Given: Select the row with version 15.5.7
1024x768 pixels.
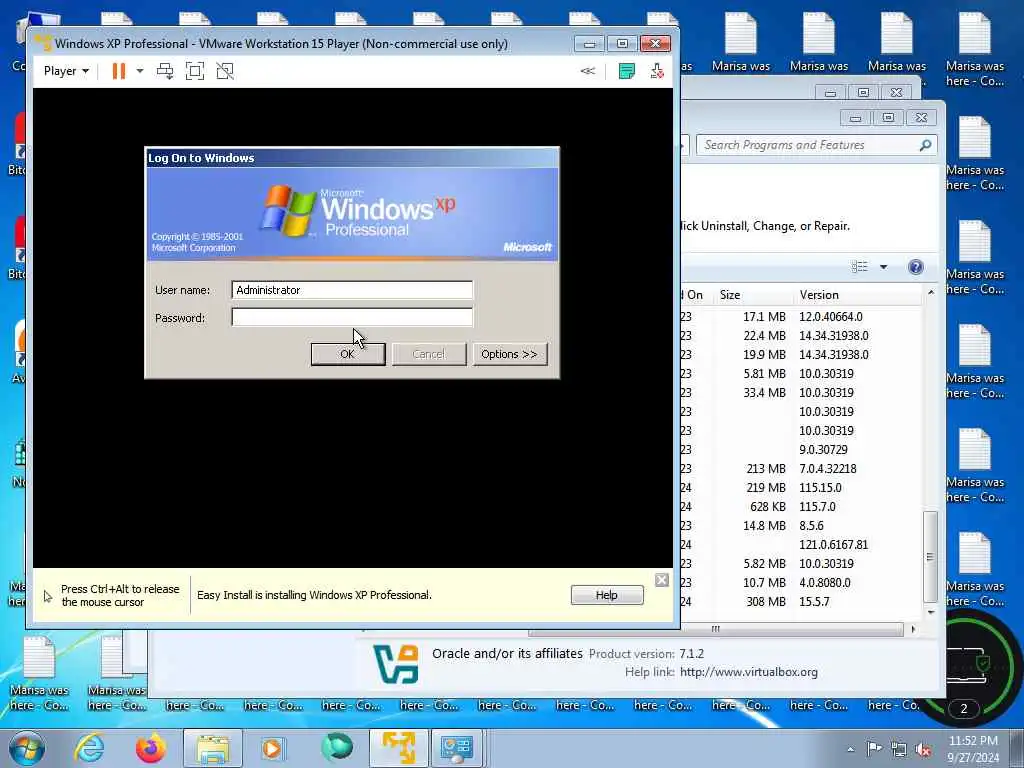Looking at the screenshot, I should pyautogui.click(x=801, y=601).
